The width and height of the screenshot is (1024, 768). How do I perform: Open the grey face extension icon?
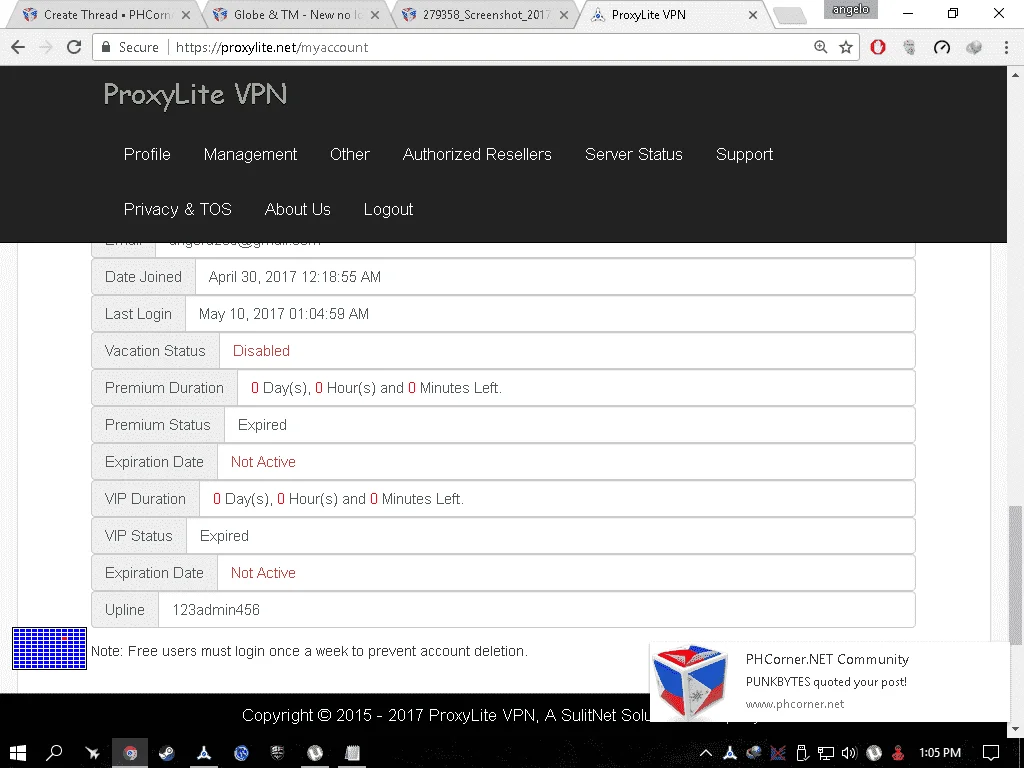point(909,47)
